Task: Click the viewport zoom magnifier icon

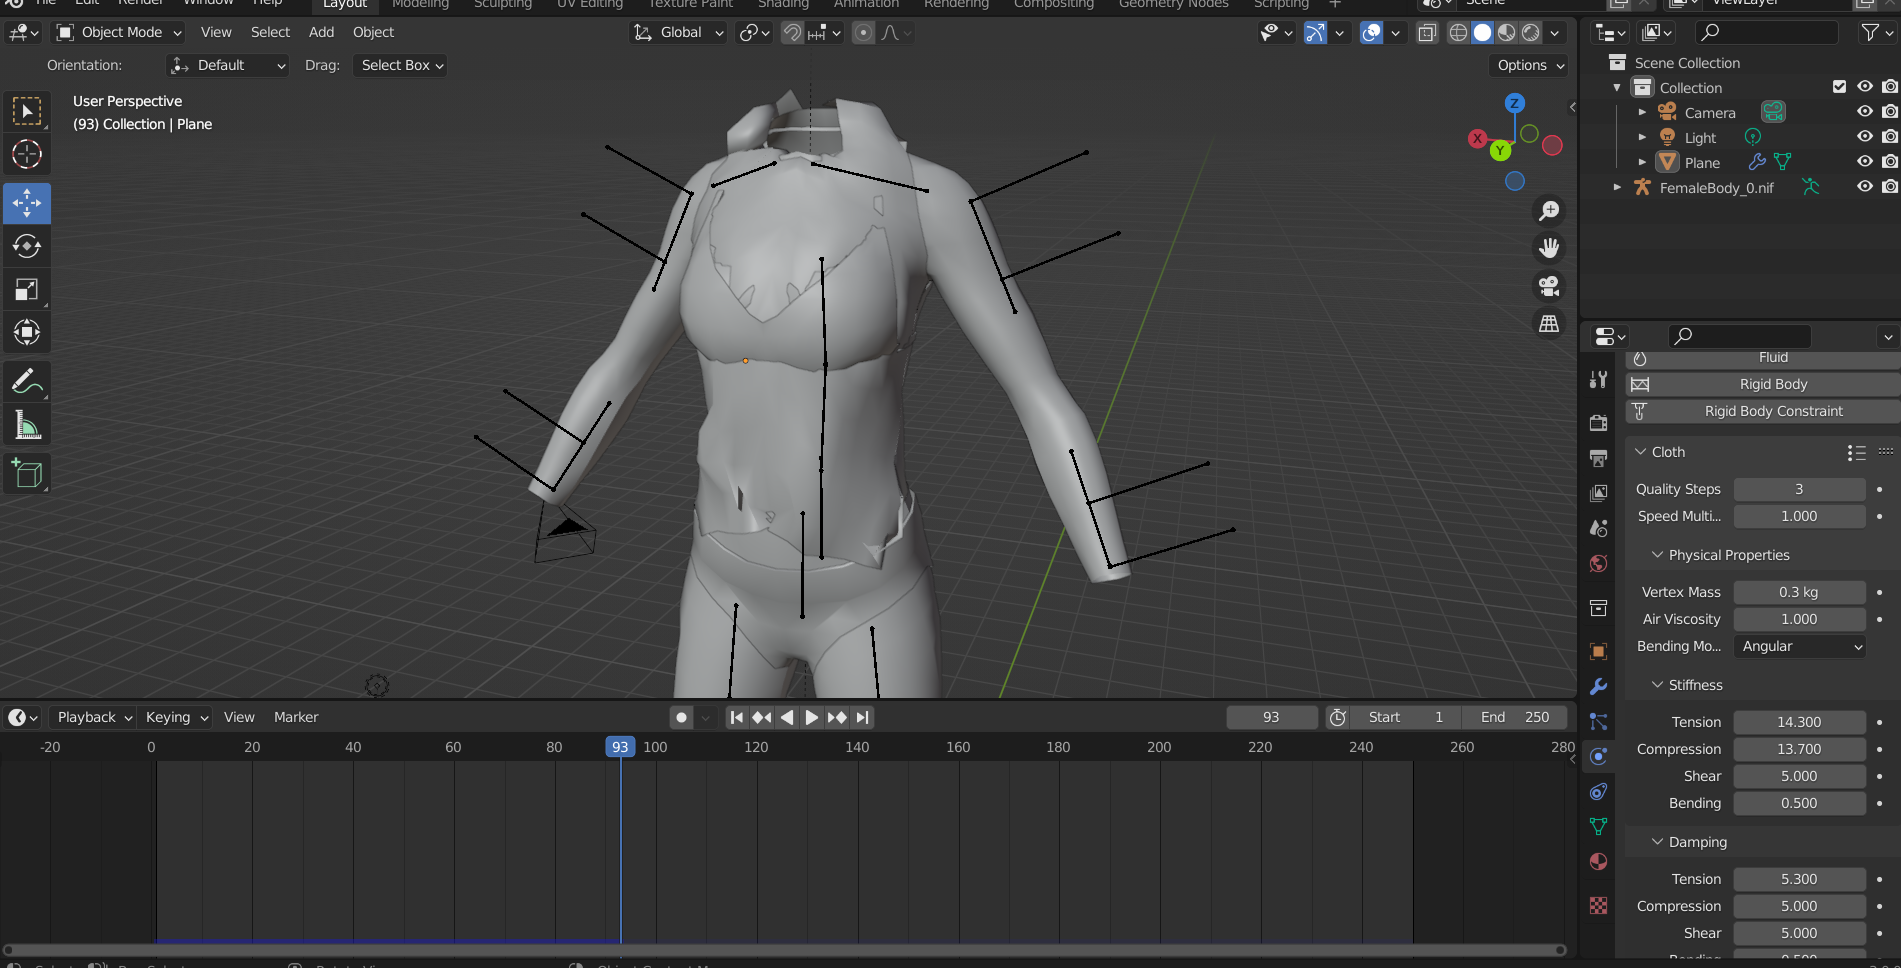Action: [x=1549, y=211]
